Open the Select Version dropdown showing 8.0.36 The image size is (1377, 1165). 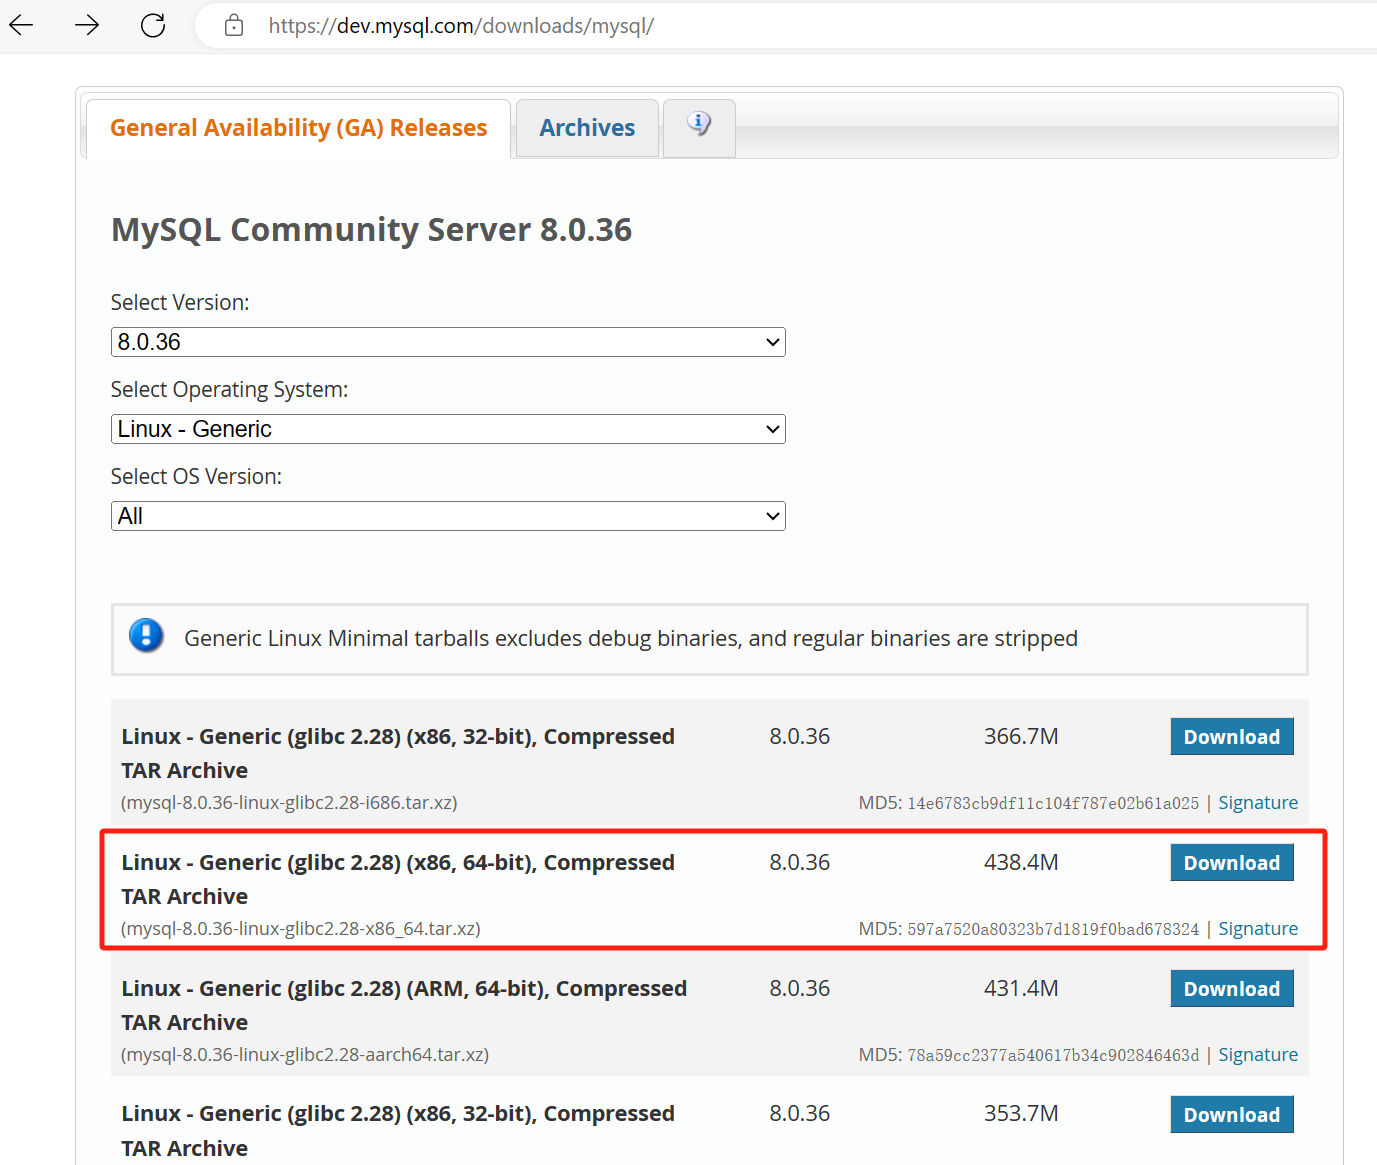point(448,342)
